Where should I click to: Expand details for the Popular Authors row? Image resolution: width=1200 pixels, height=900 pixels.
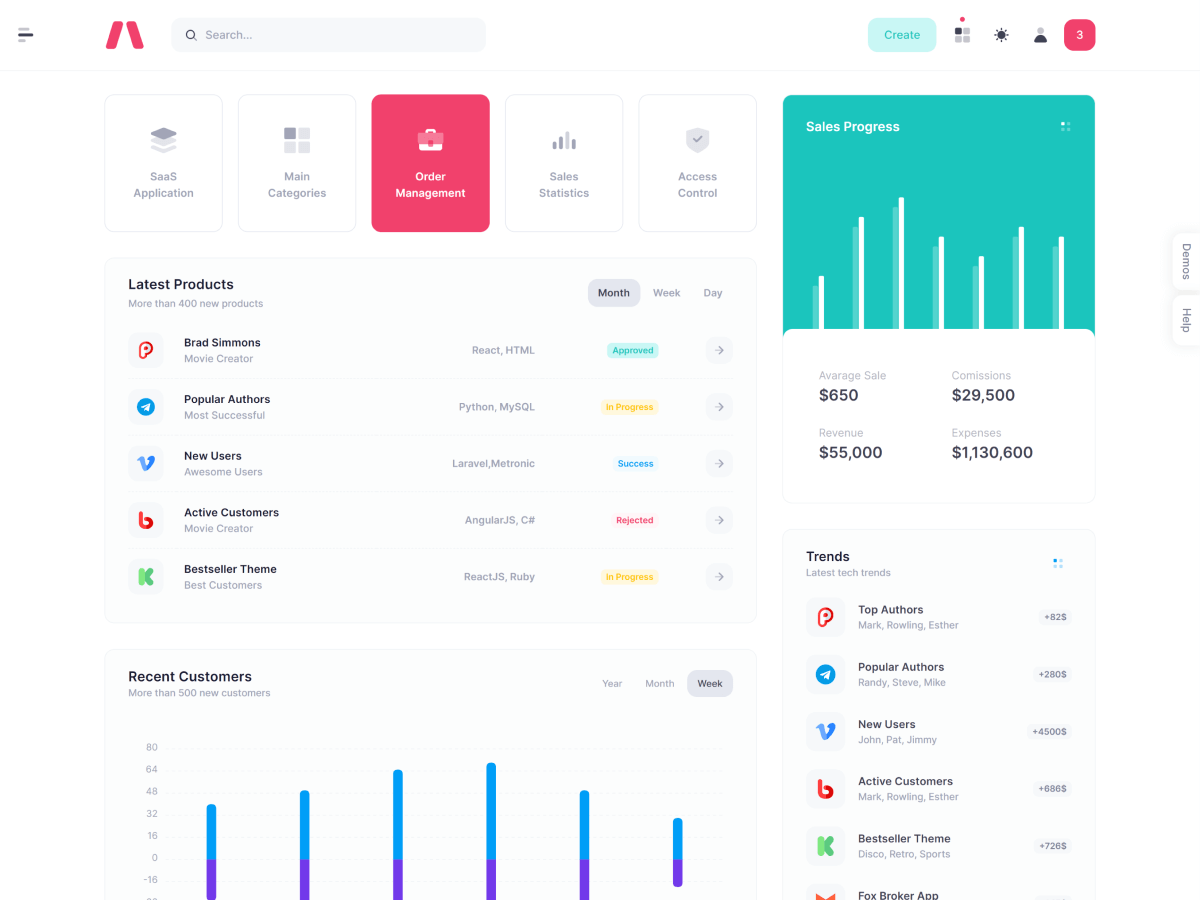pos(719,407)
